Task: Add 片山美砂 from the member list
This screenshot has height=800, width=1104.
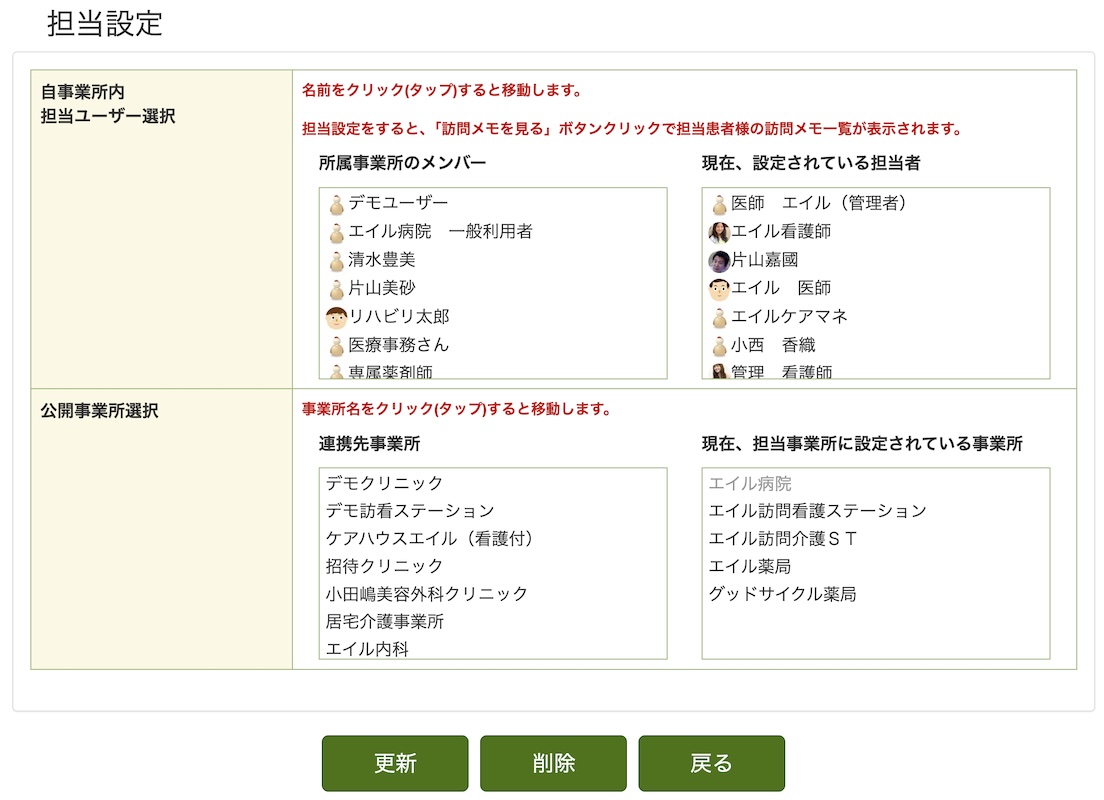Action: tap(381, 289)
